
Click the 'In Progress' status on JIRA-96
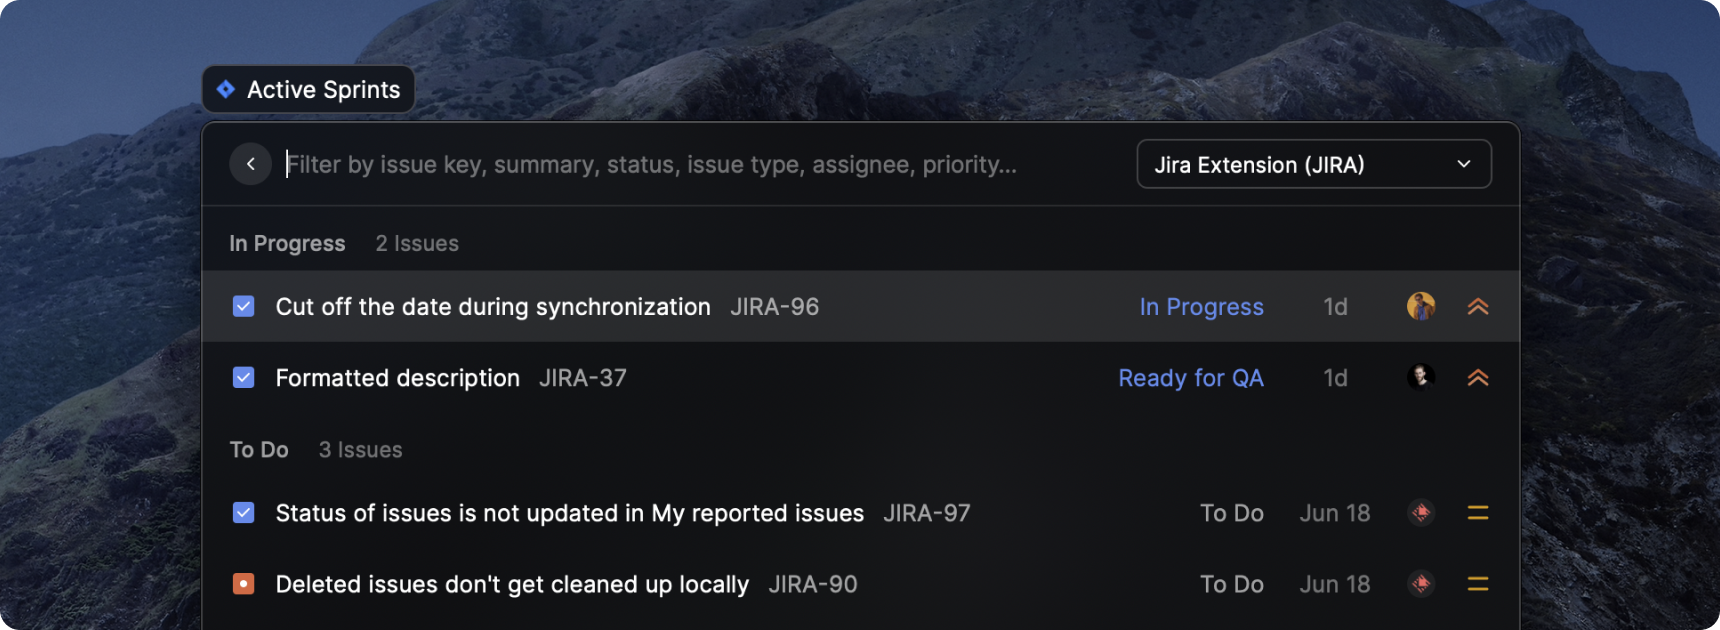point(1201,307)
